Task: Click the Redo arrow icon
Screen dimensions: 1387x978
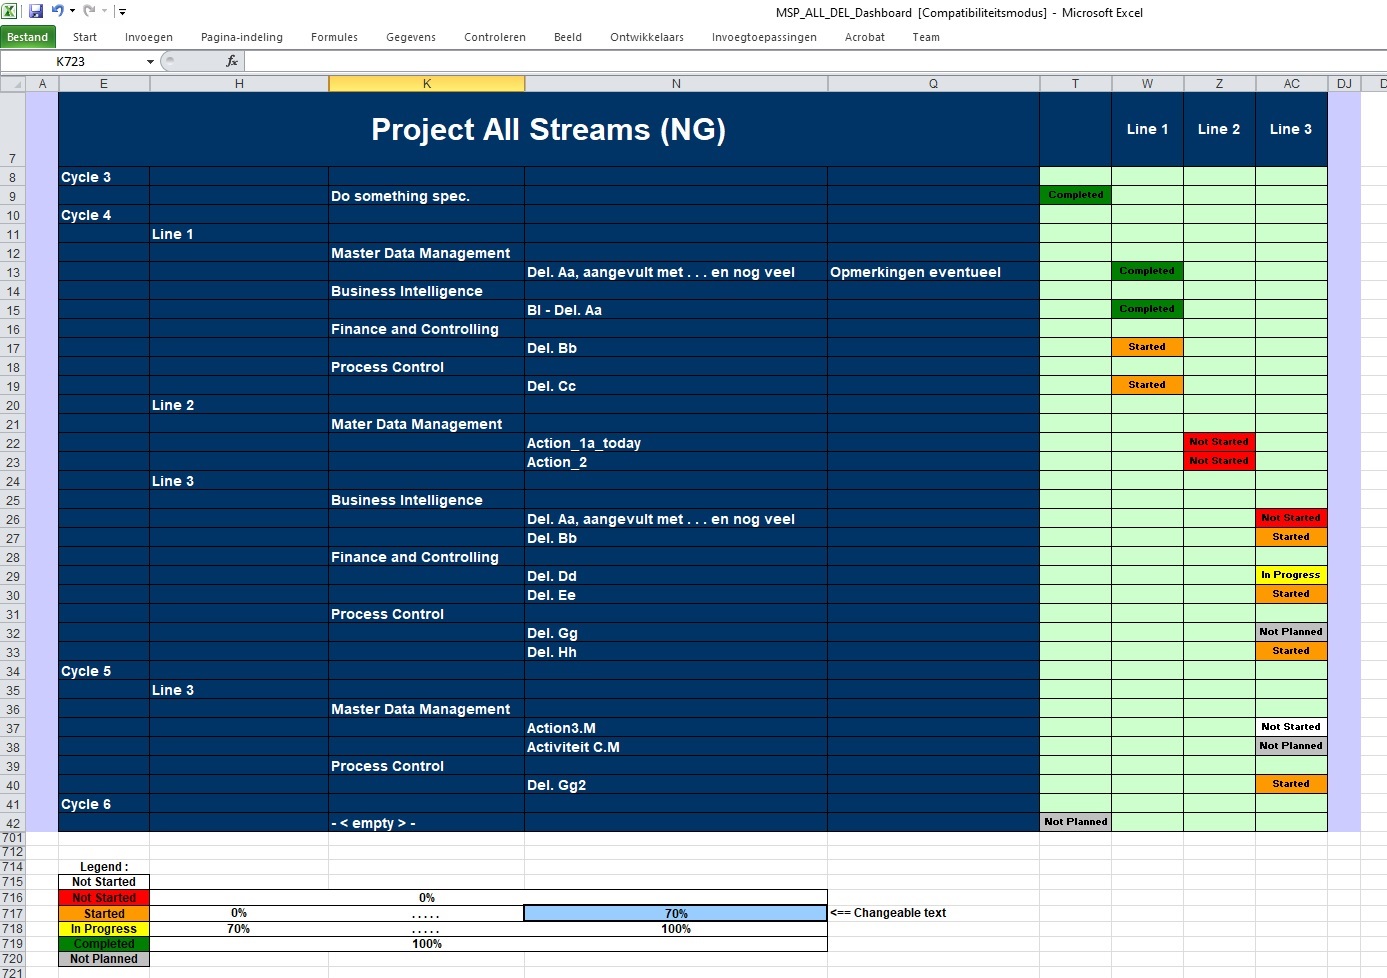Action: [x=89, y=12]
